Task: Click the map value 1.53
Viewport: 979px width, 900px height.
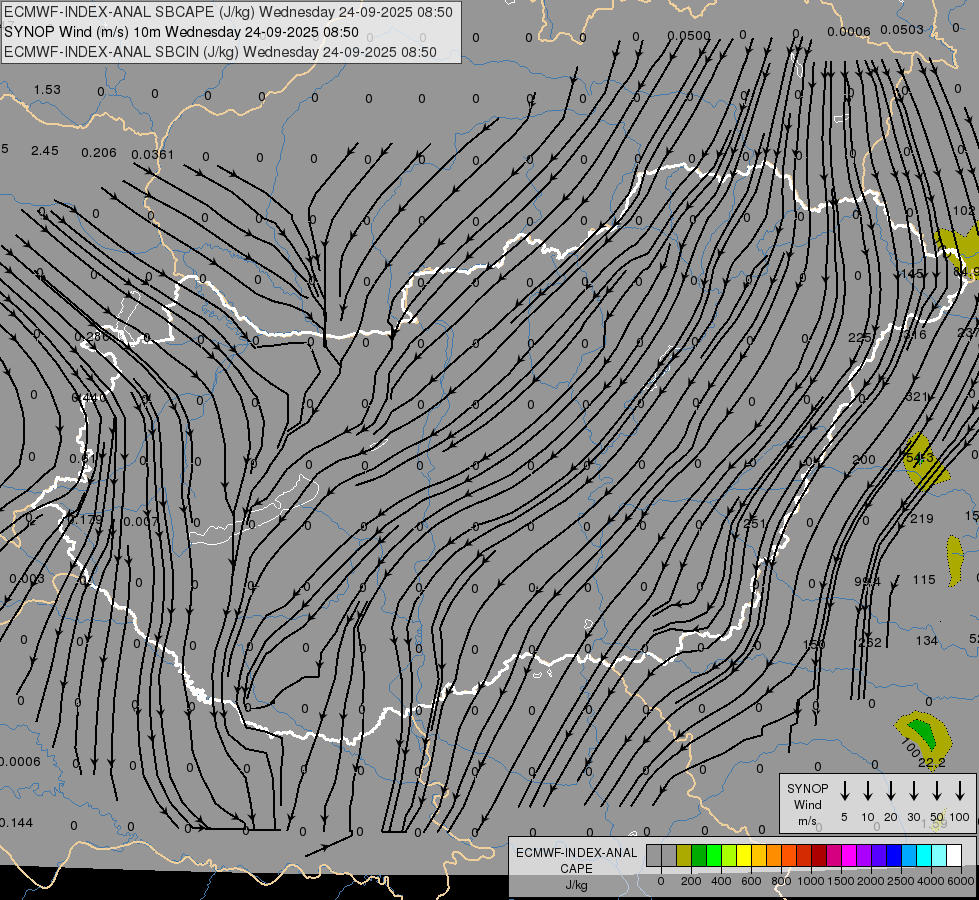Action: click(47, 89)
